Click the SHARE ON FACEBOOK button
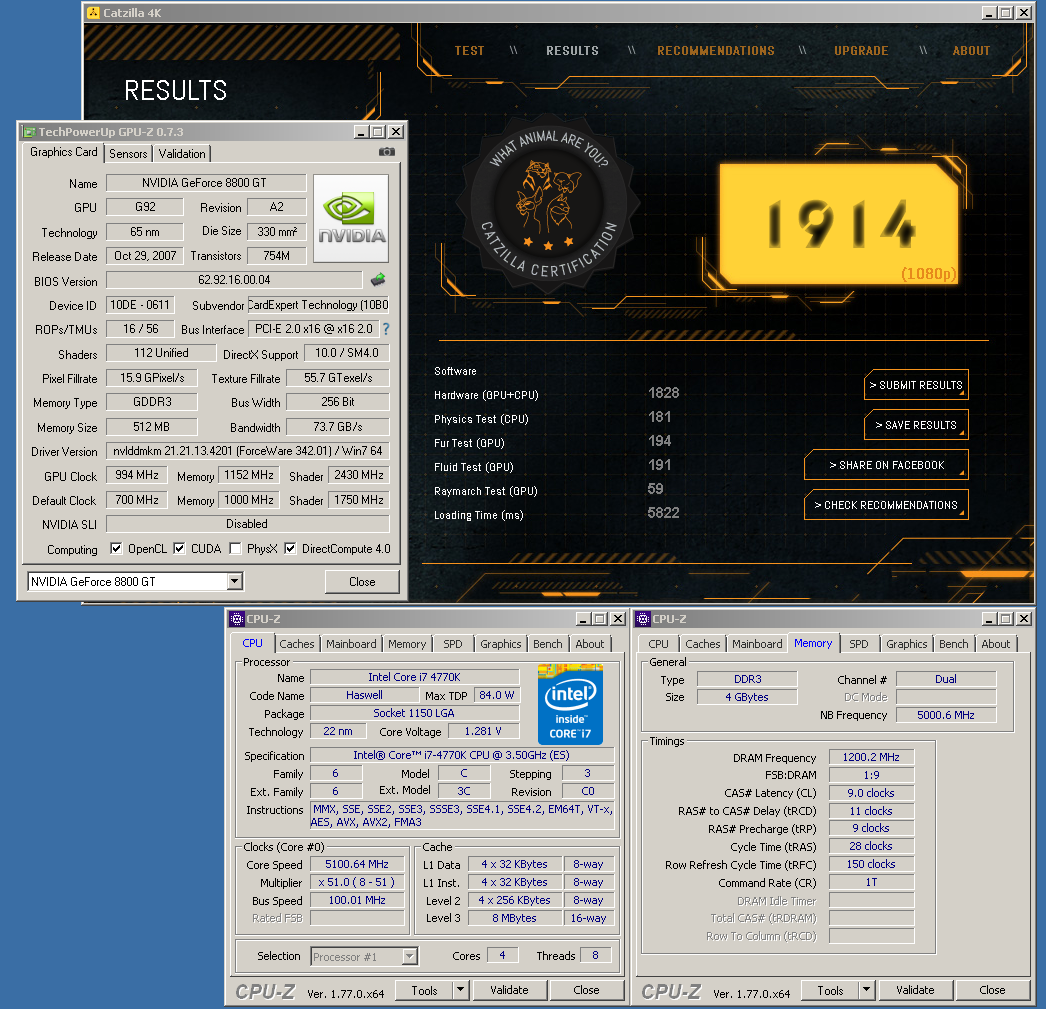Screen dimensions: 1046x1009 point(887,465)
